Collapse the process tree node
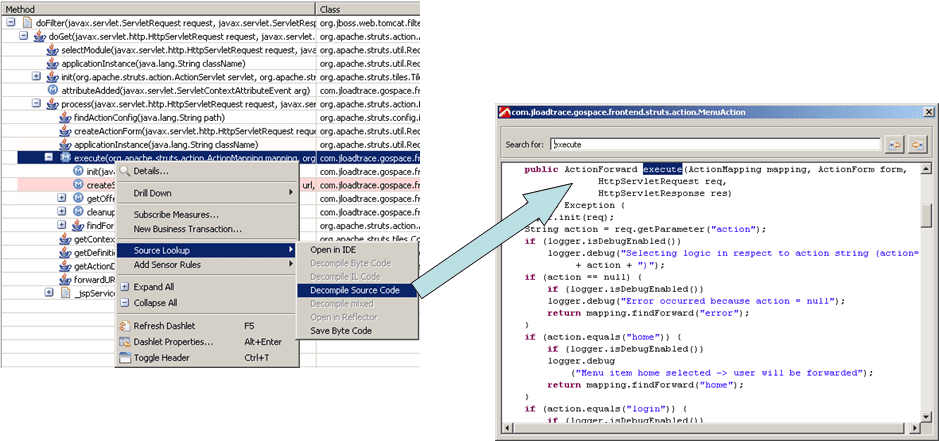Viewport: 939px width, 441px height. [x=37, y=104]
